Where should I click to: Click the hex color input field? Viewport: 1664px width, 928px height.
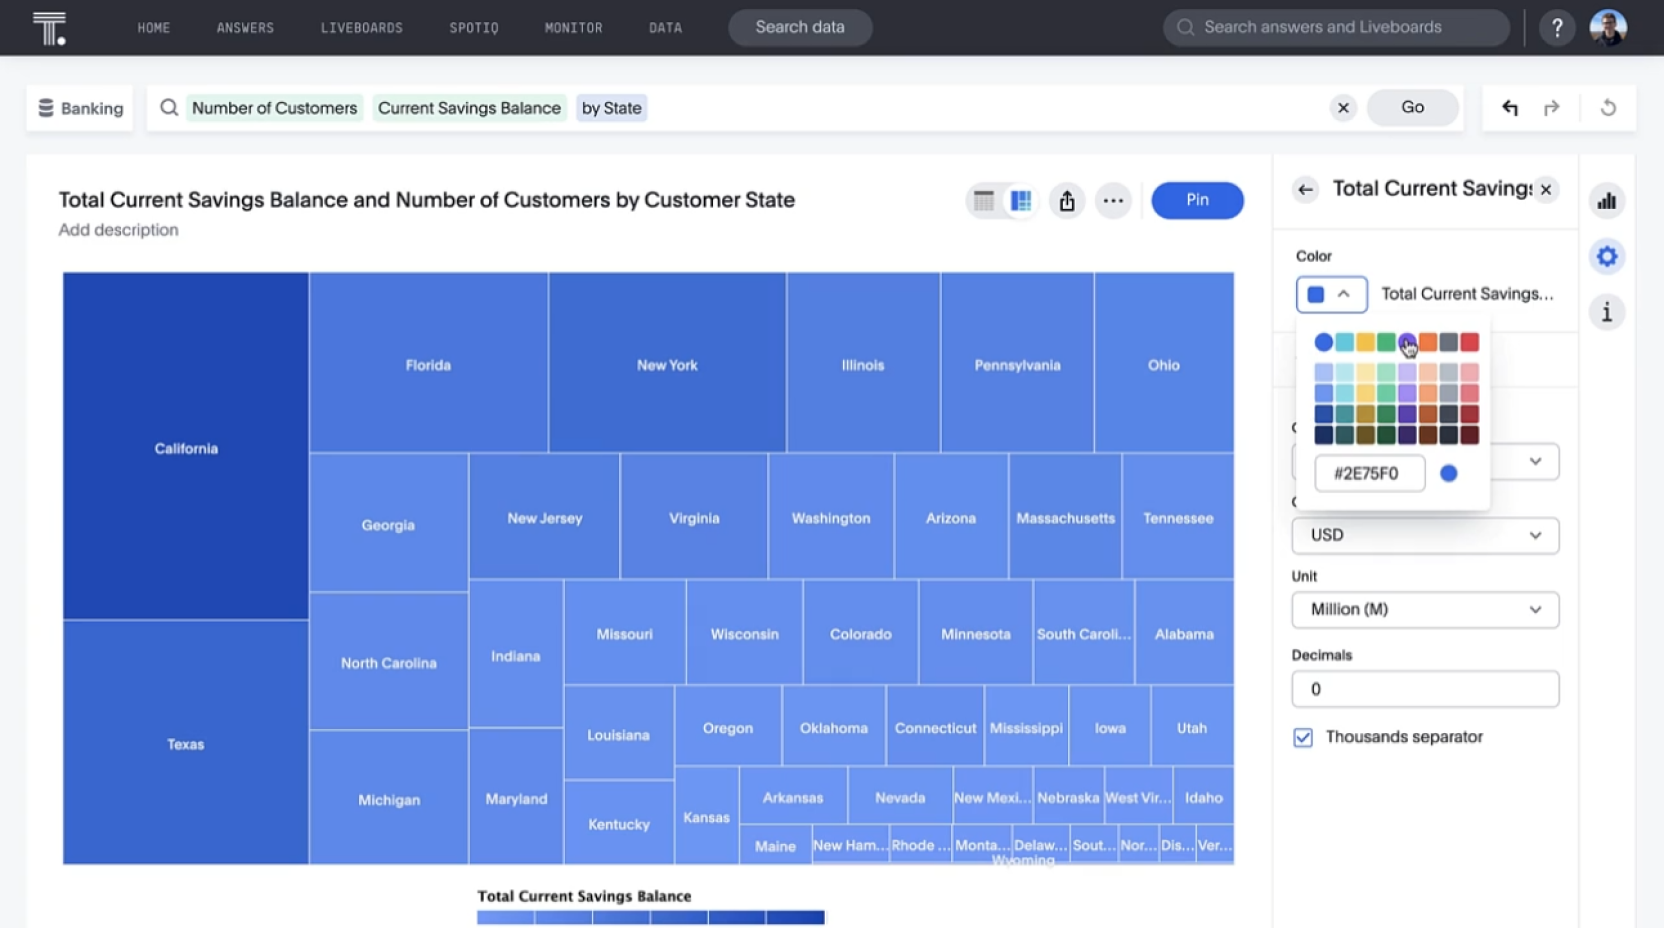(x=1369, y=473)
